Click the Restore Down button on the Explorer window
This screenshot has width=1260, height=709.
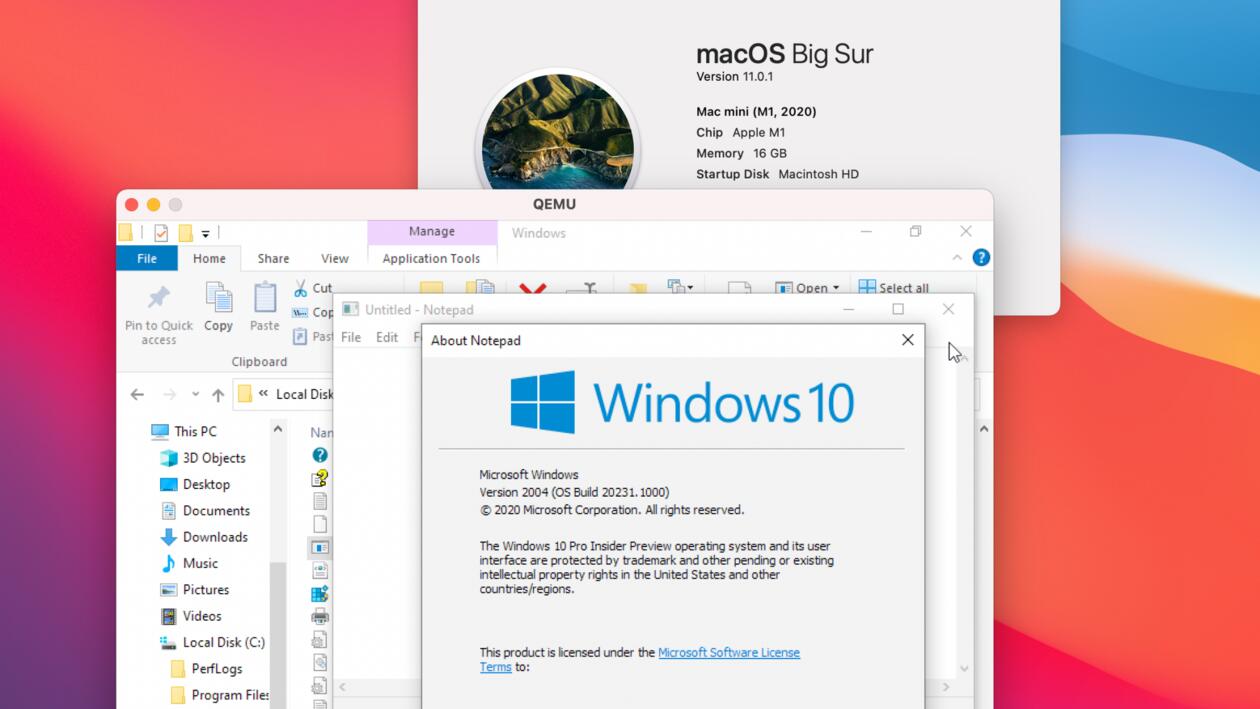915,232
